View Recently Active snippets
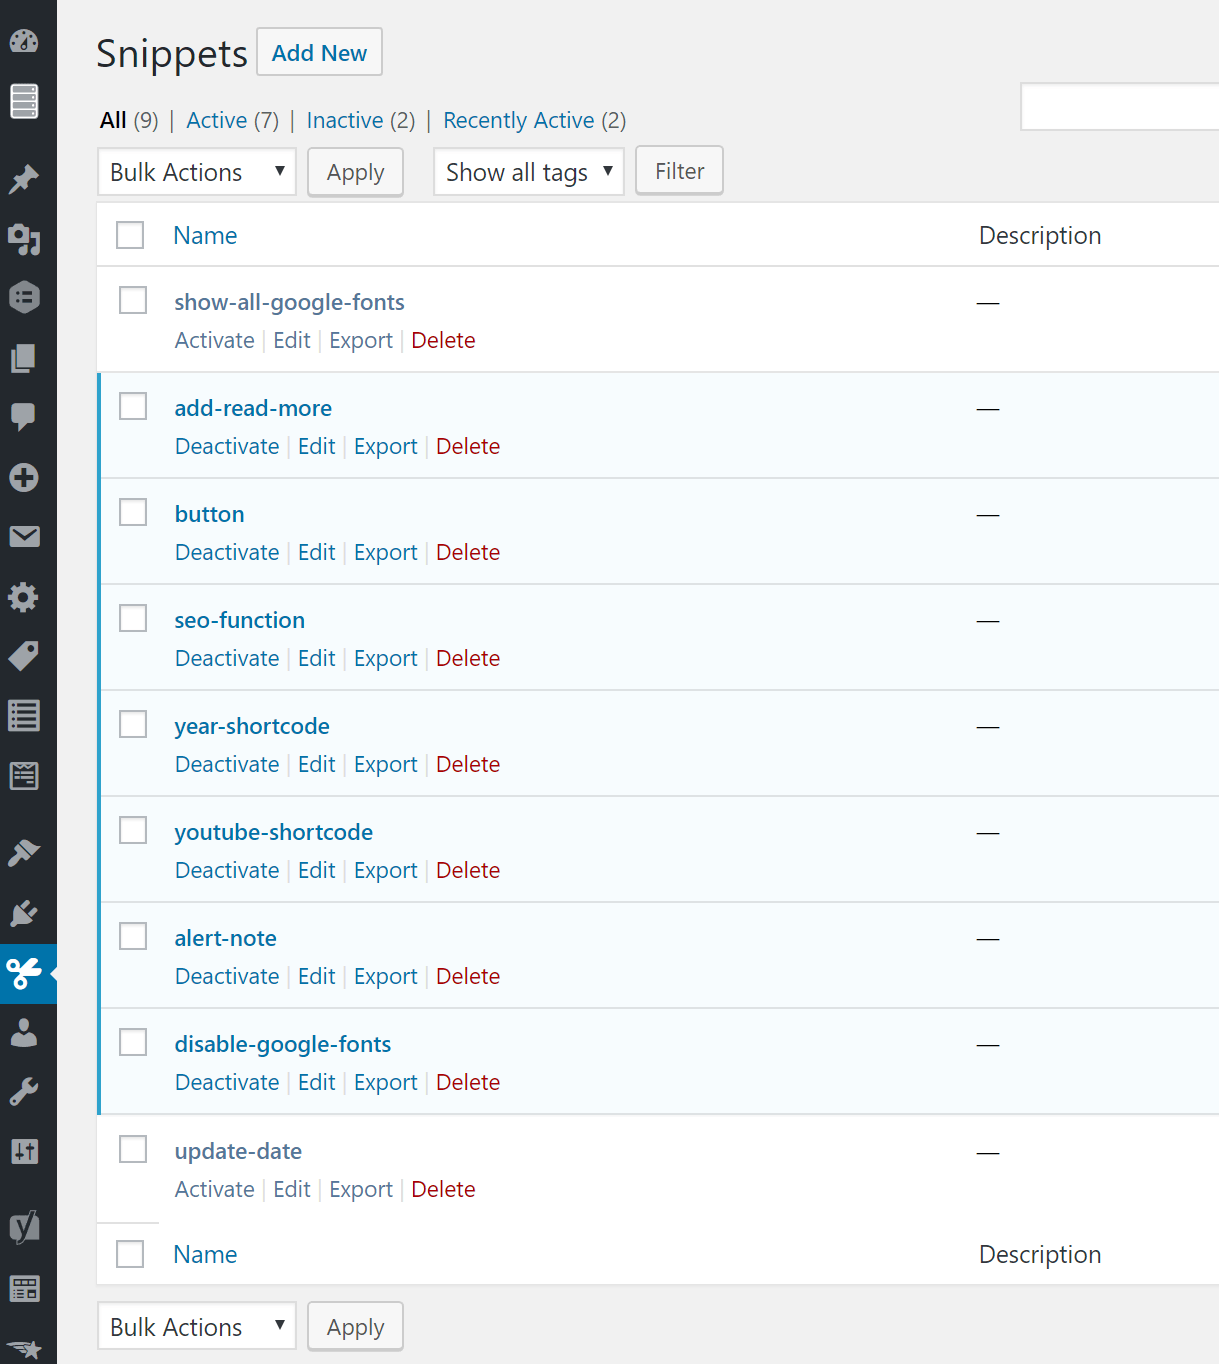Viewport: 1219px width, 1364px height. (518, 120)
